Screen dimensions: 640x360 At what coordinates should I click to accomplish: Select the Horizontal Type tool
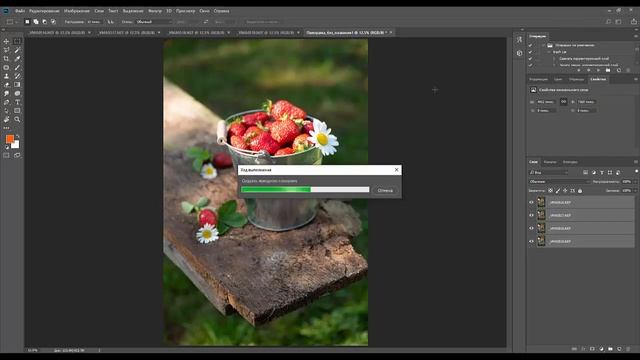(17, 102)
